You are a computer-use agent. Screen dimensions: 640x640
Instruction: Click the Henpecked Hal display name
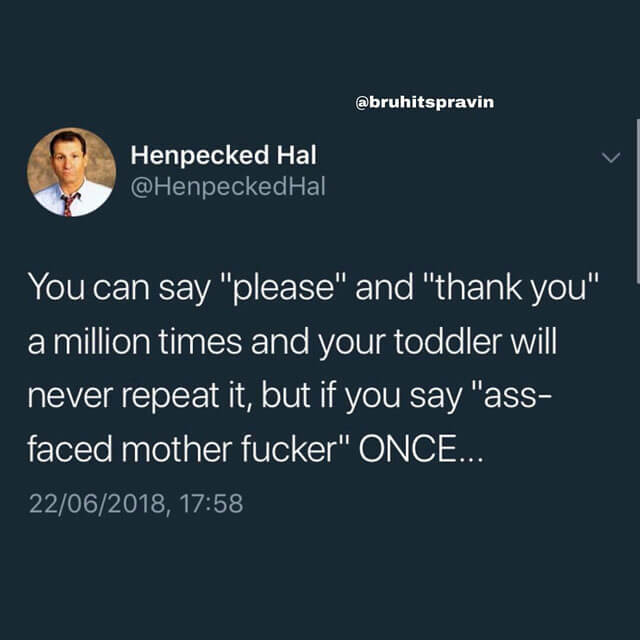pyautogui.click(x=223, y=155)
